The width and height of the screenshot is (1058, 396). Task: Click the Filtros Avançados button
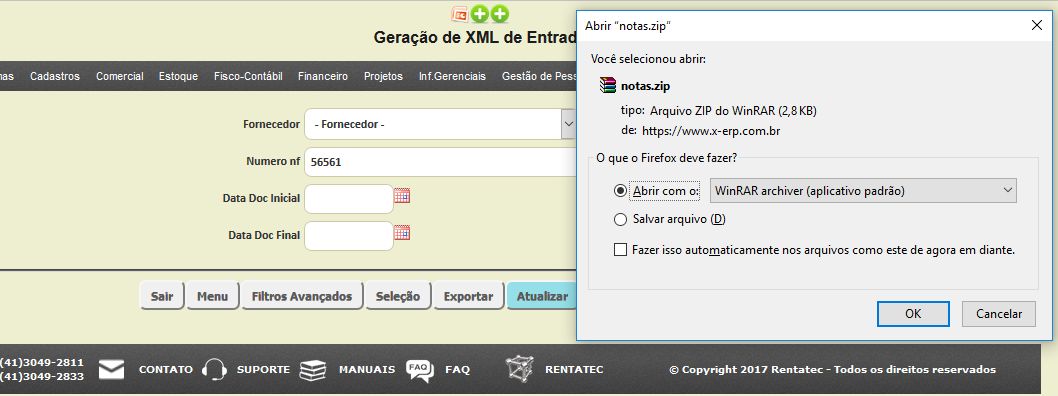(302, 296)
